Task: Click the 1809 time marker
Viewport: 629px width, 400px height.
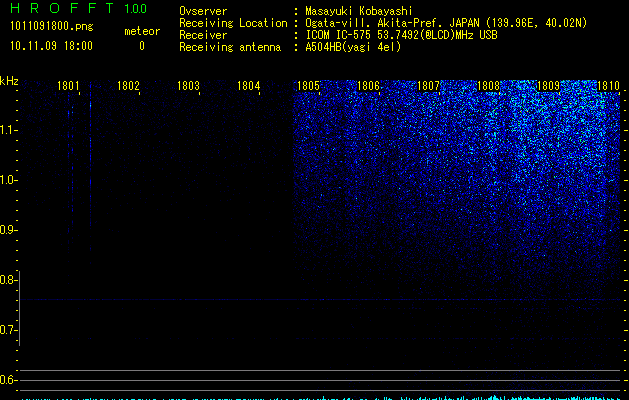Action: (x=548, y=86)
